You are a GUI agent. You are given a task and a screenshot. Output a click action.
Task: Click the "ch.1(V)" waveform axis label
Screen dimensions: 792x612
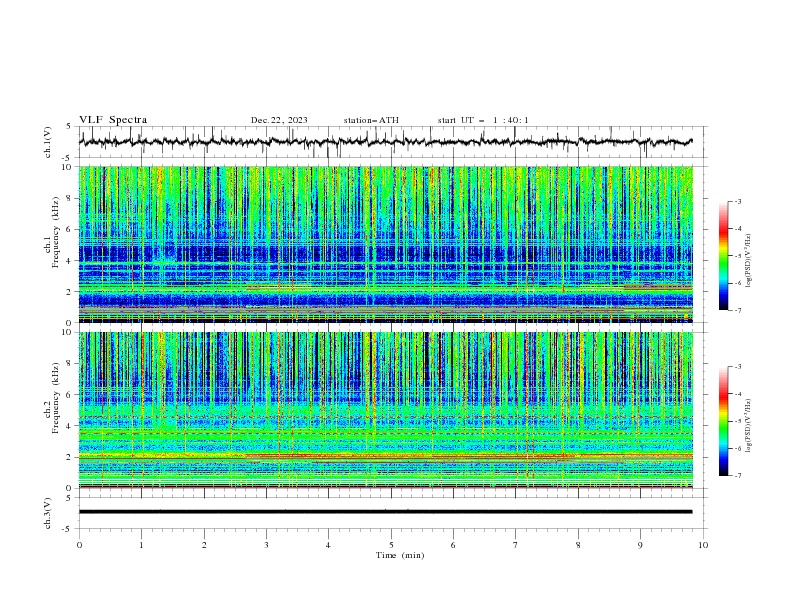click(x=48, y=142)
